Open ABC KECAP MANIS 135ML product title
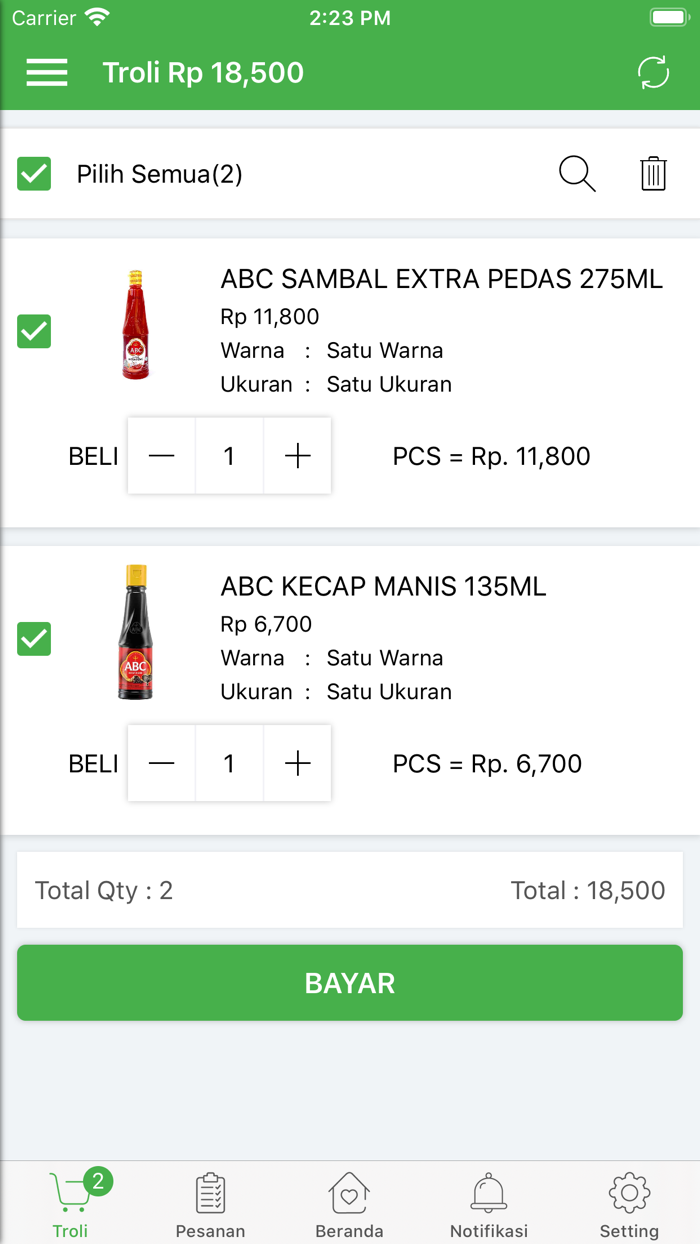This screenshot has width=700, height=1244. coord(383,586)
